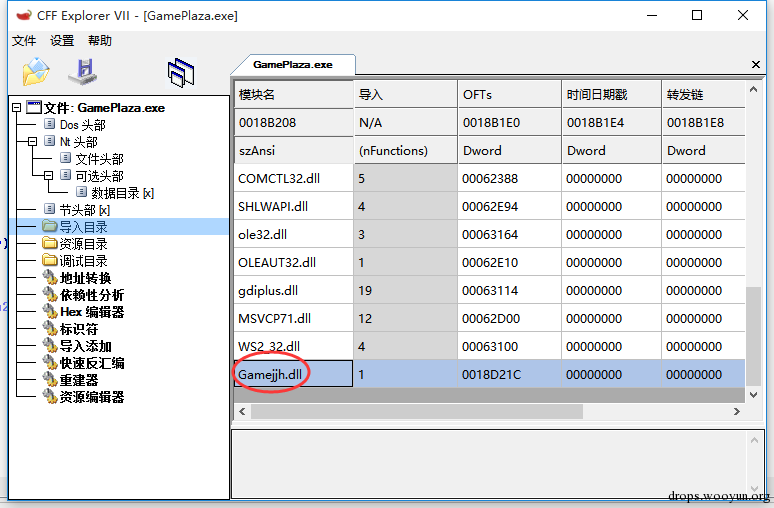The width and height of the screenshot is (774, 508).
Task: Click the 节头部 page icon
Action: click(49, 209)
